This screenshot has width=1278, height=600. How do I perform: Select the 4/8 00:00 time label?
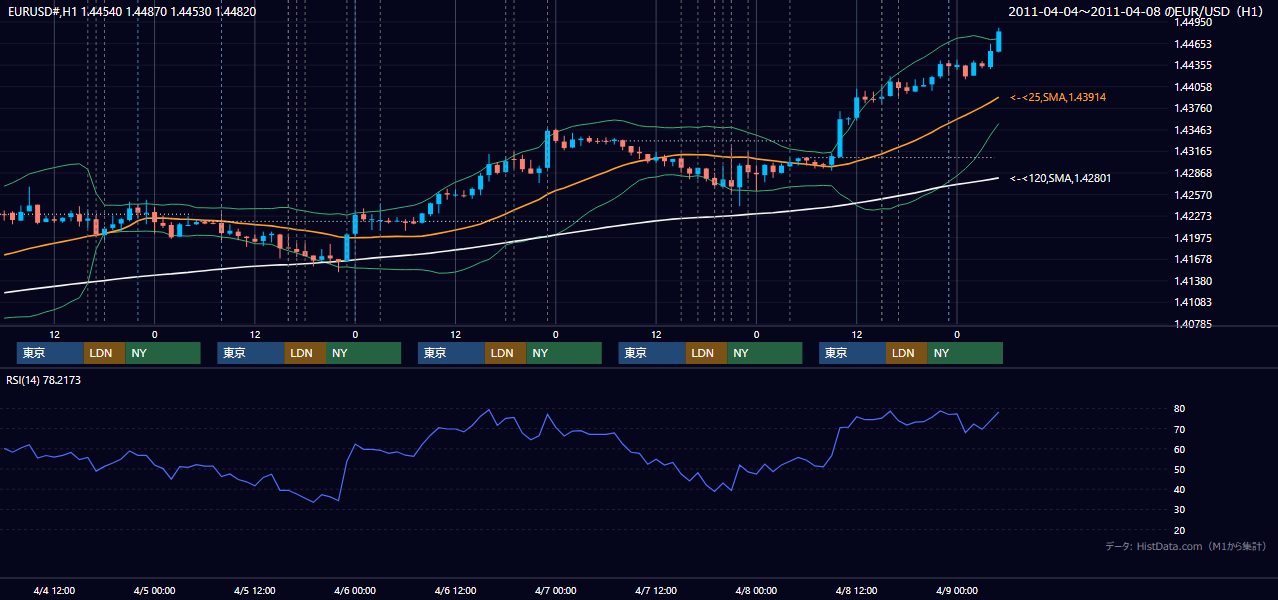(x=756, y=590)
